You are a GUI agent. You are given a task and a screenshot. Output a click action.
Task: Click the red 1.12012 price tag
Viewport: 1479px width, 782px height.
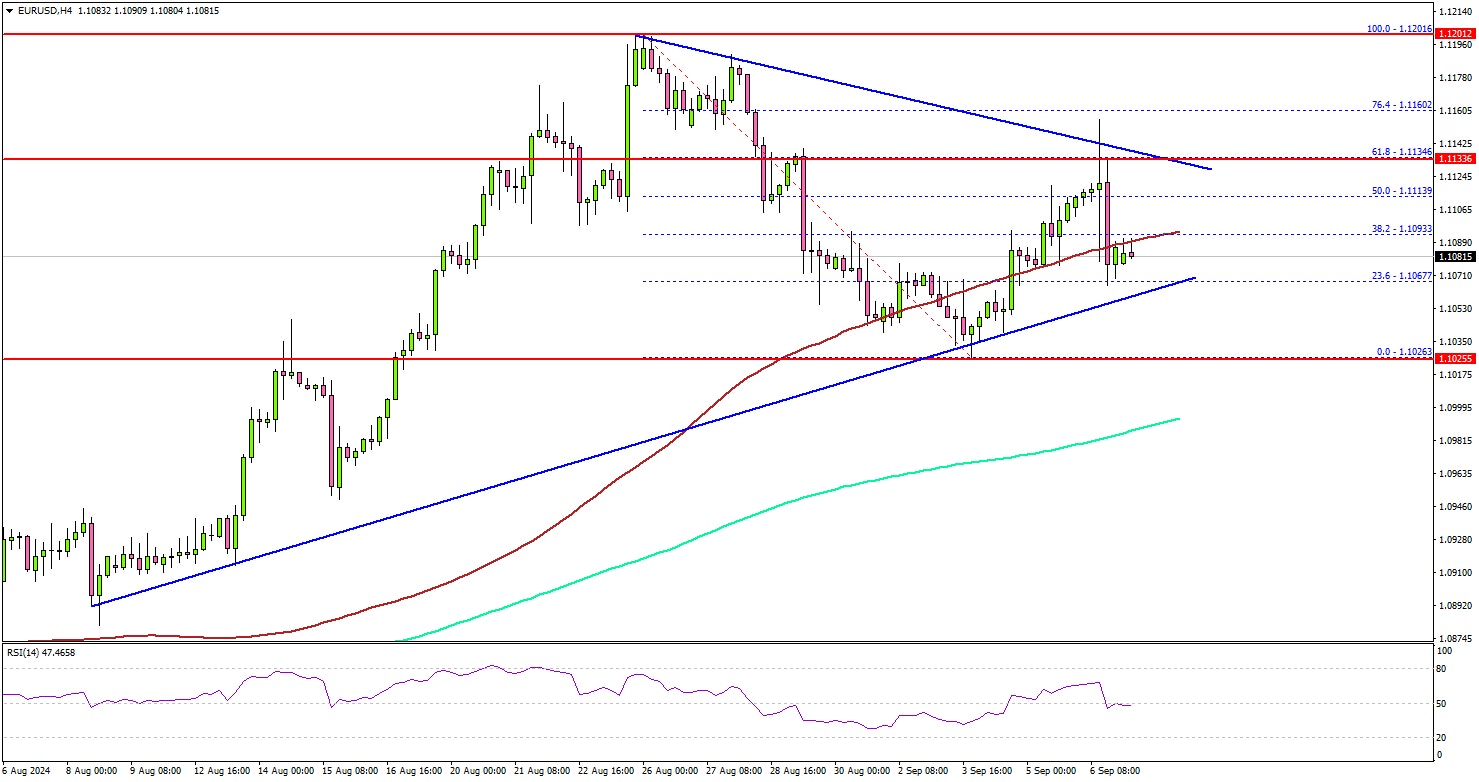click(x=1456, y=35)
